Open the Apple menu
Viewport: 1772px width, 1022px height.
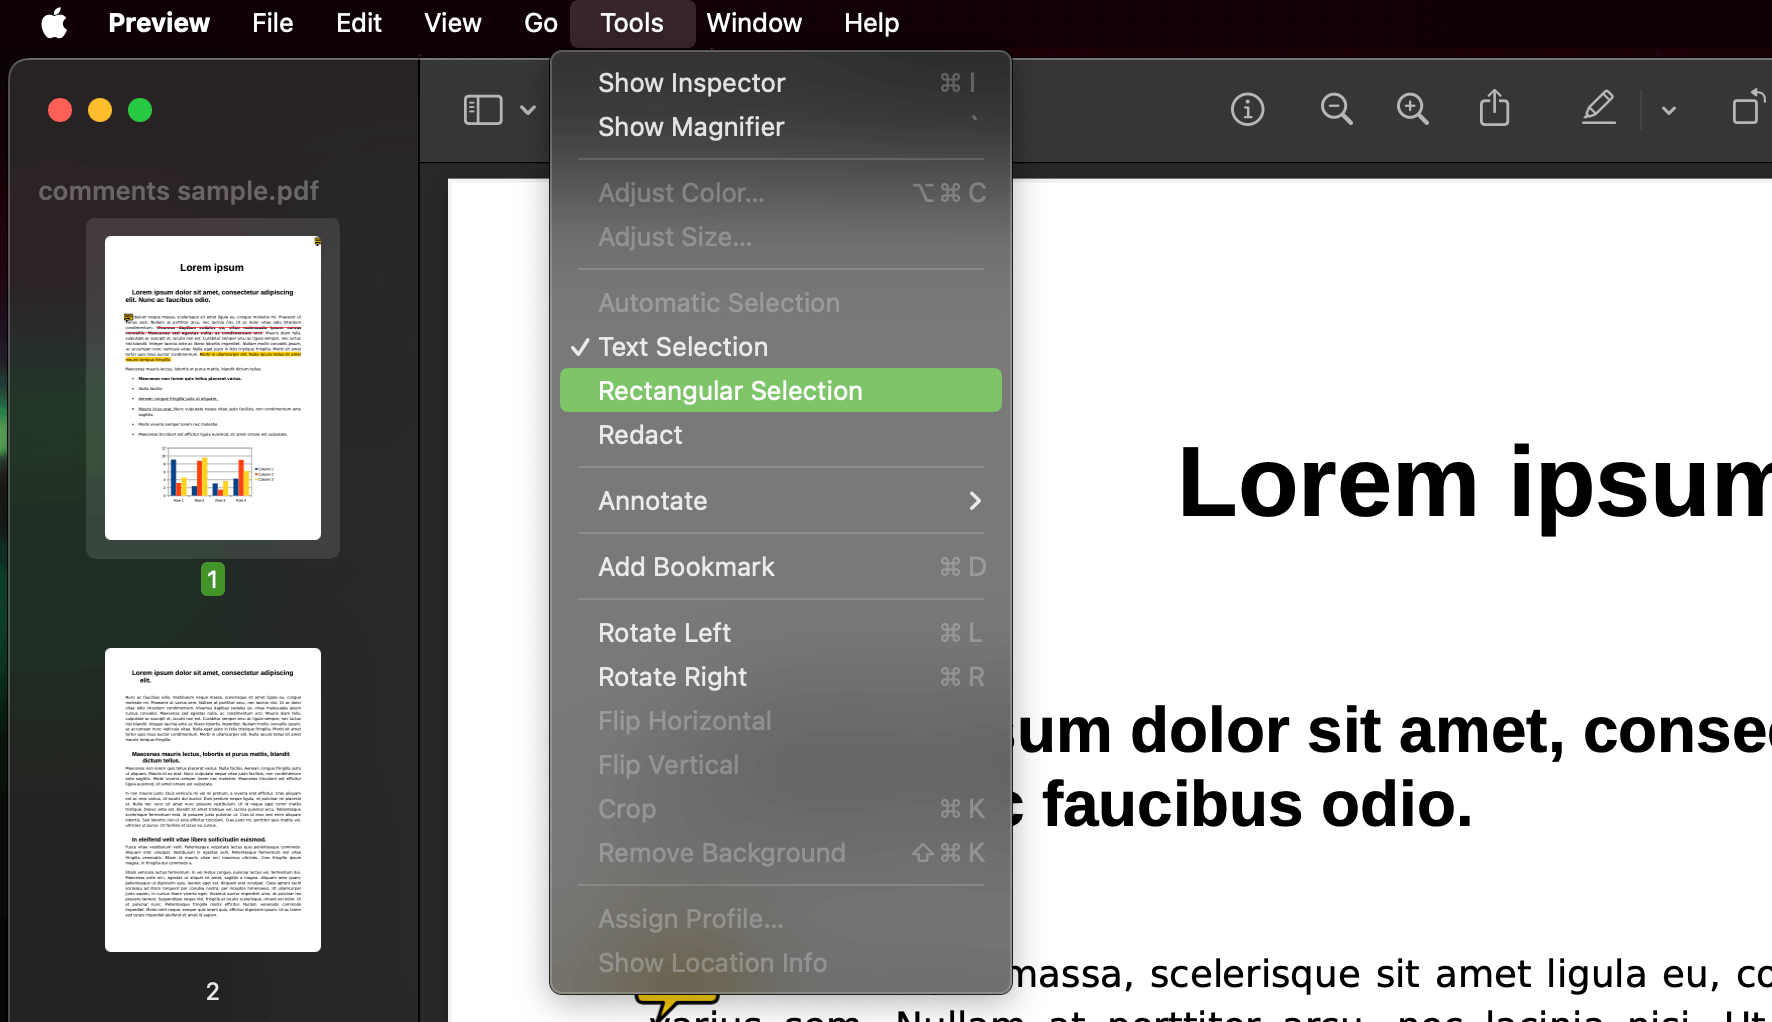[x=55, y=23]
